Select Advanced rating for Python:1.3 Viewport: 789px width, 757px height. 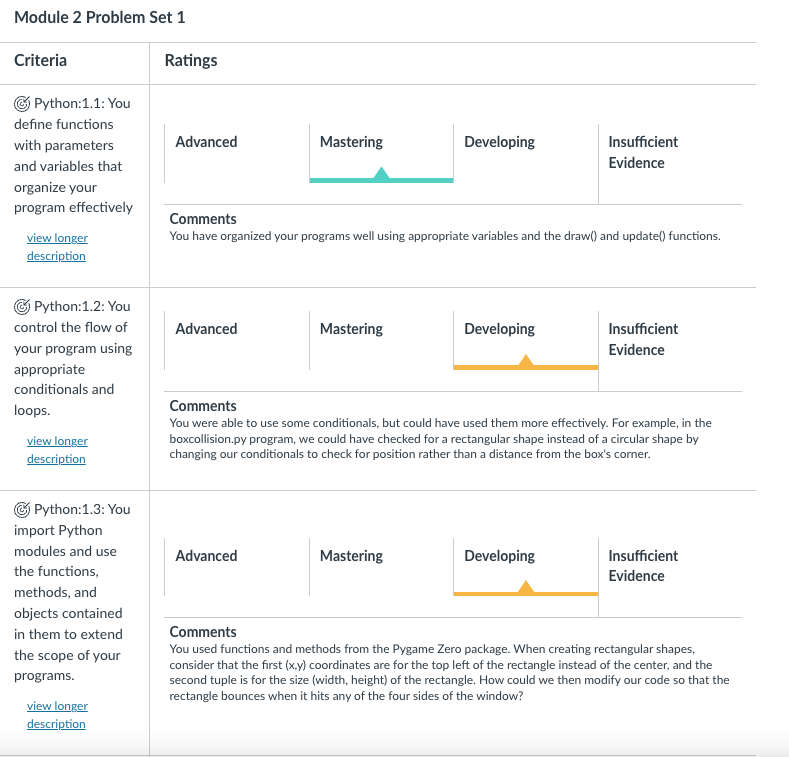[x=206, y=556]
